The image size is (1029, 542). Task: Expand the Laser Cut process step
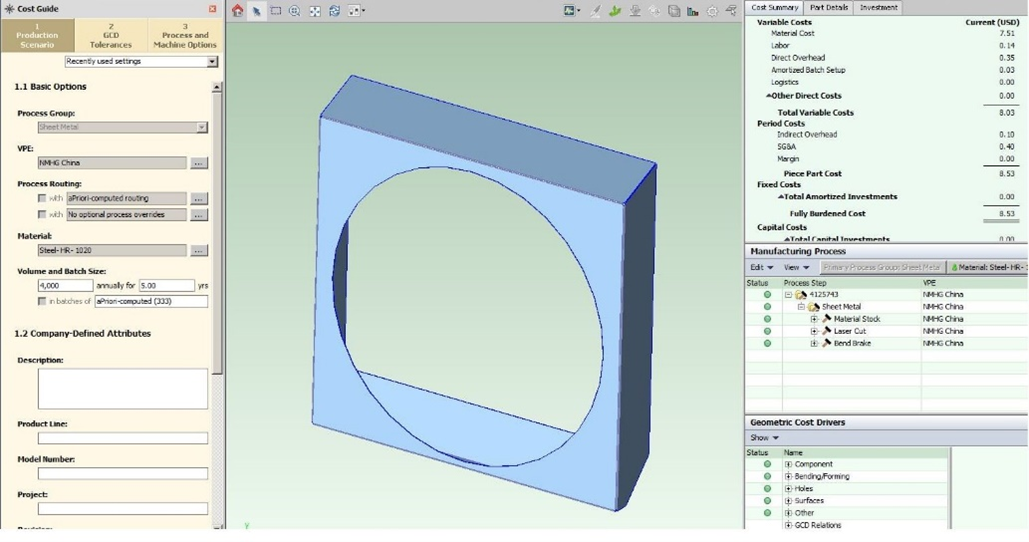(814, 331)
